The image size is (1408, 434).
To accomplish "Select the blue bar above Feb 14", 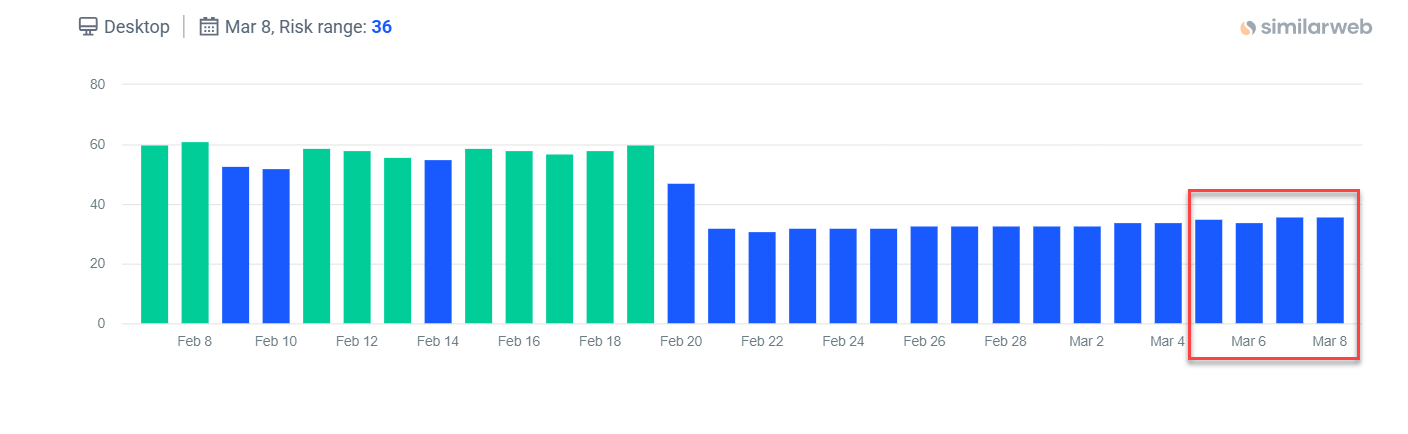I will (438, 242).
